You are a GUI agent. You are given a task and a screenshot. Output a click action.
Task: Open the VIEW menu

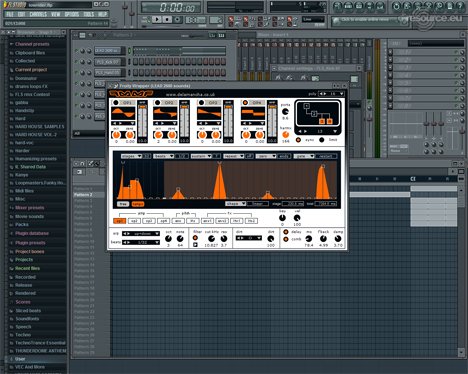[x=56, y=14]
